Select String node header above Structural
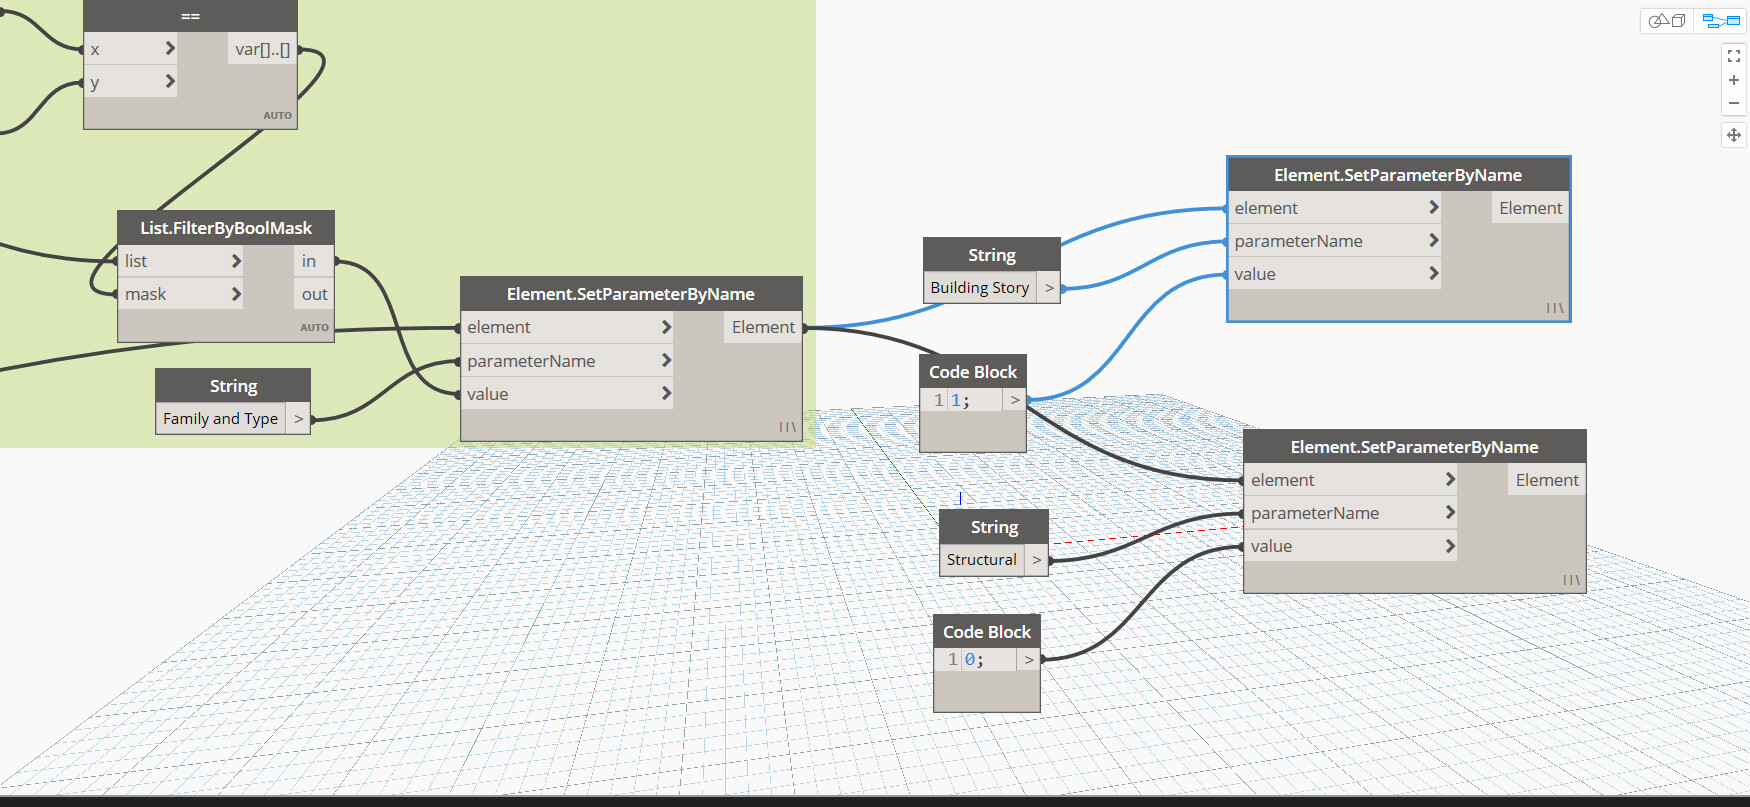The image size is (1750, 807). (x=994, y=527)
